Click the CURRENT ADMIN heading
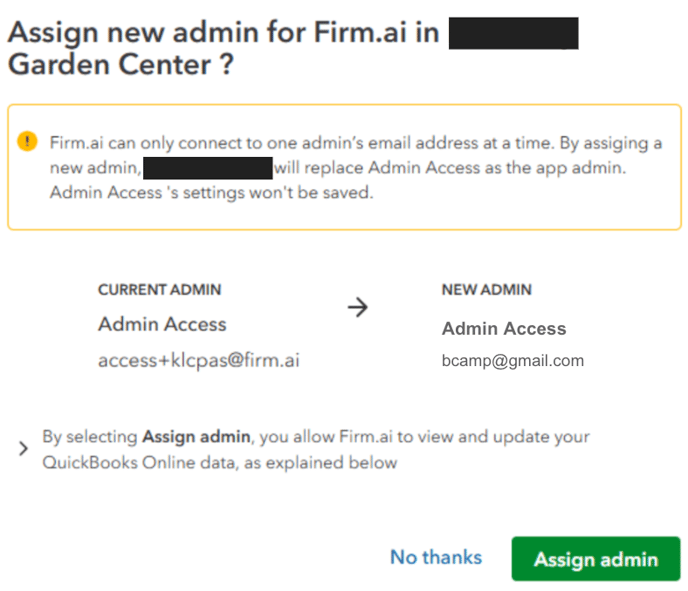688x591 pixels. coord(159,290)
